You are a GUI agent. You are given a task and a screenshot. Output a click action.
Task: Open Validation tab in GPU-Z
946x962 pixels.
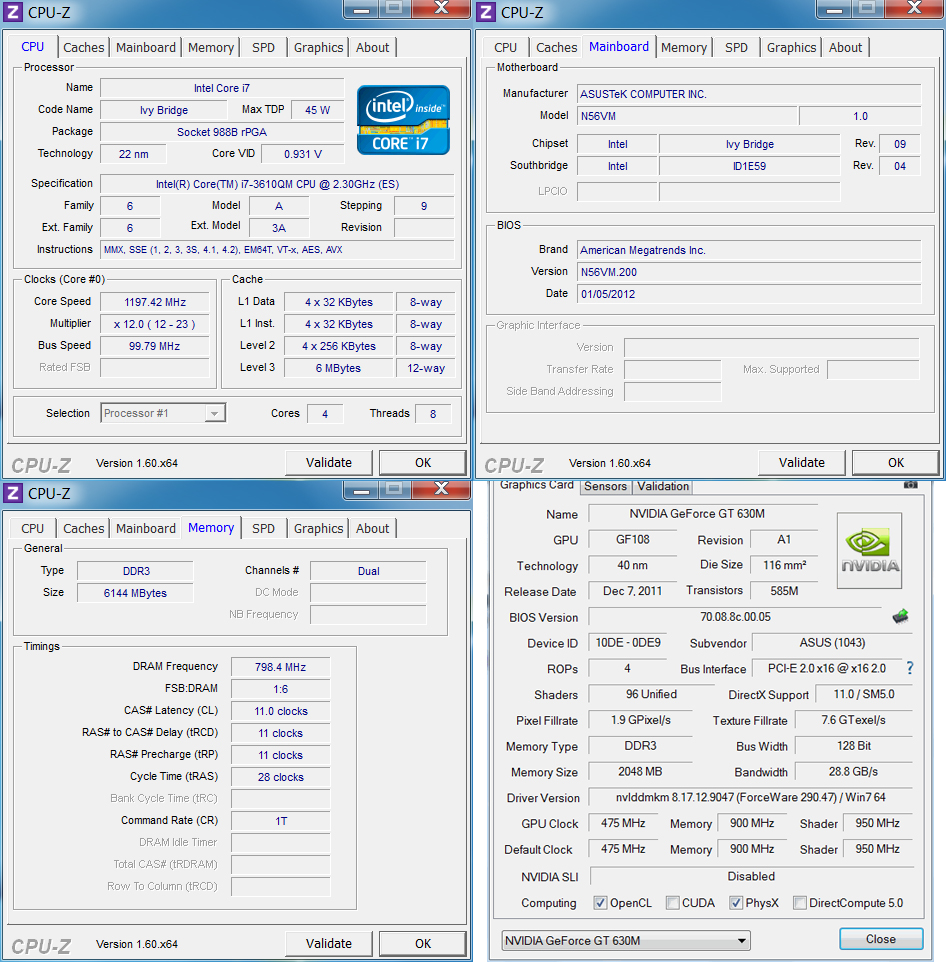[663, 486]
